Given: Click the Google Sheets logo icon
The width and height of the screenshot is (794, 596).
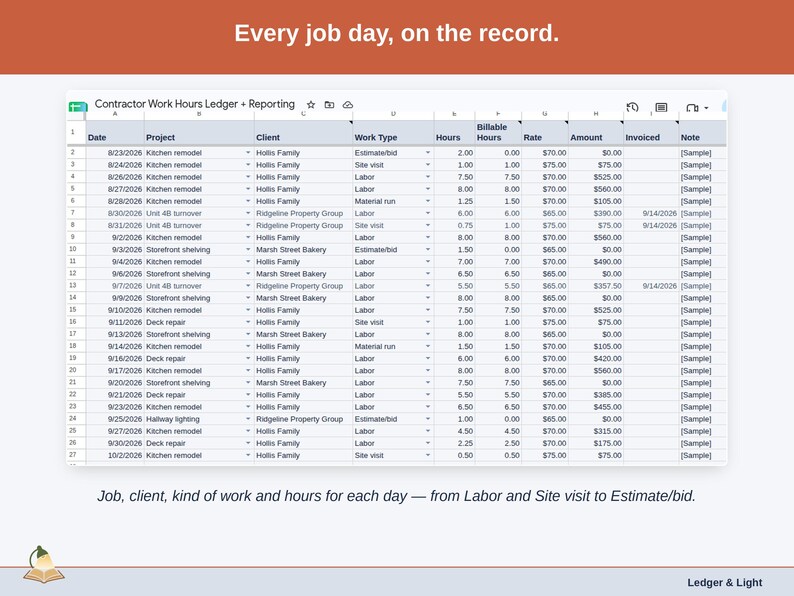Looking at the screenshot, I should (78, 107).
